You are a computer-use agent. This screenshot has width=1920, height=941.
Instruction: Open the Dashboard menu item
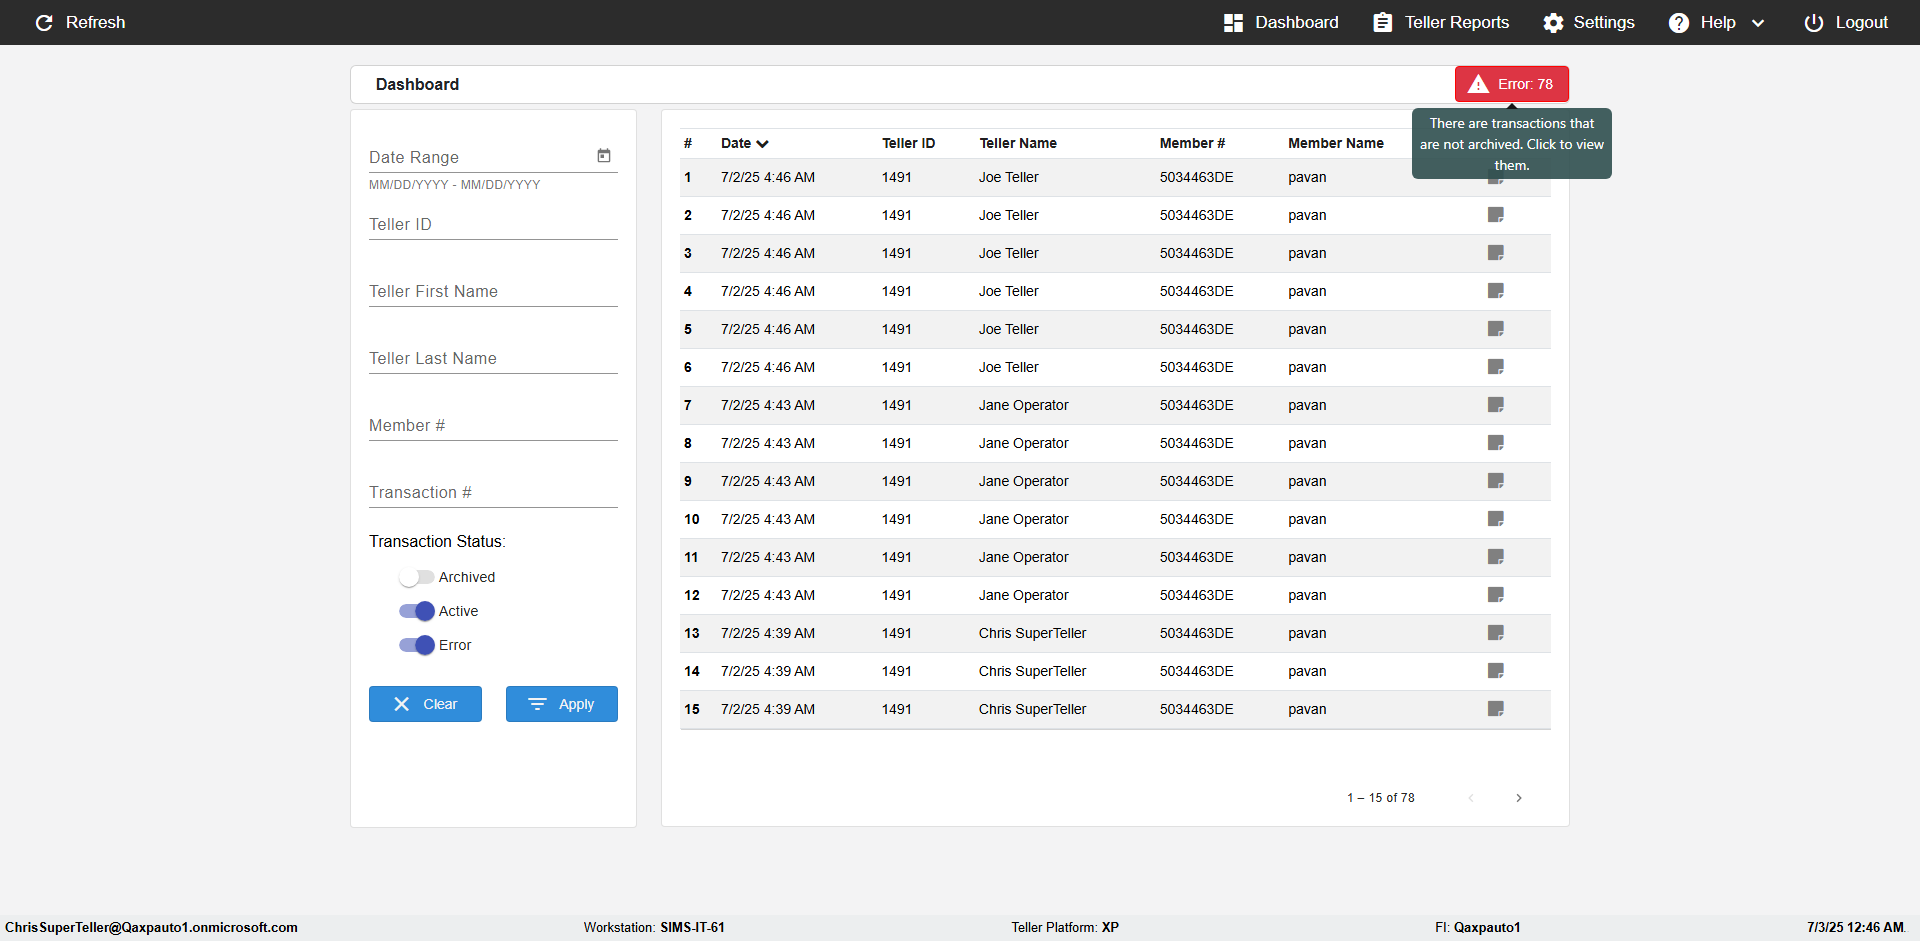tap(1281, 22)
